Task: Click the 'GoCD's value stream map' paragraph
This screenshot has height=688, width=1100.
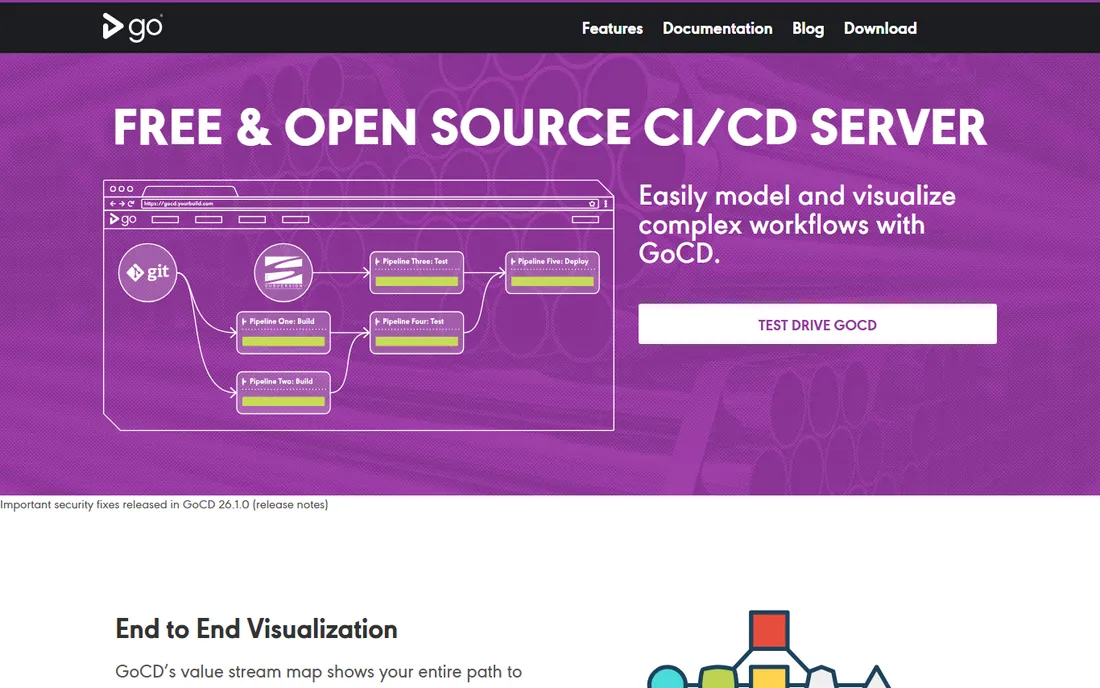Action: pyautogui.click(x=318, y=672)
